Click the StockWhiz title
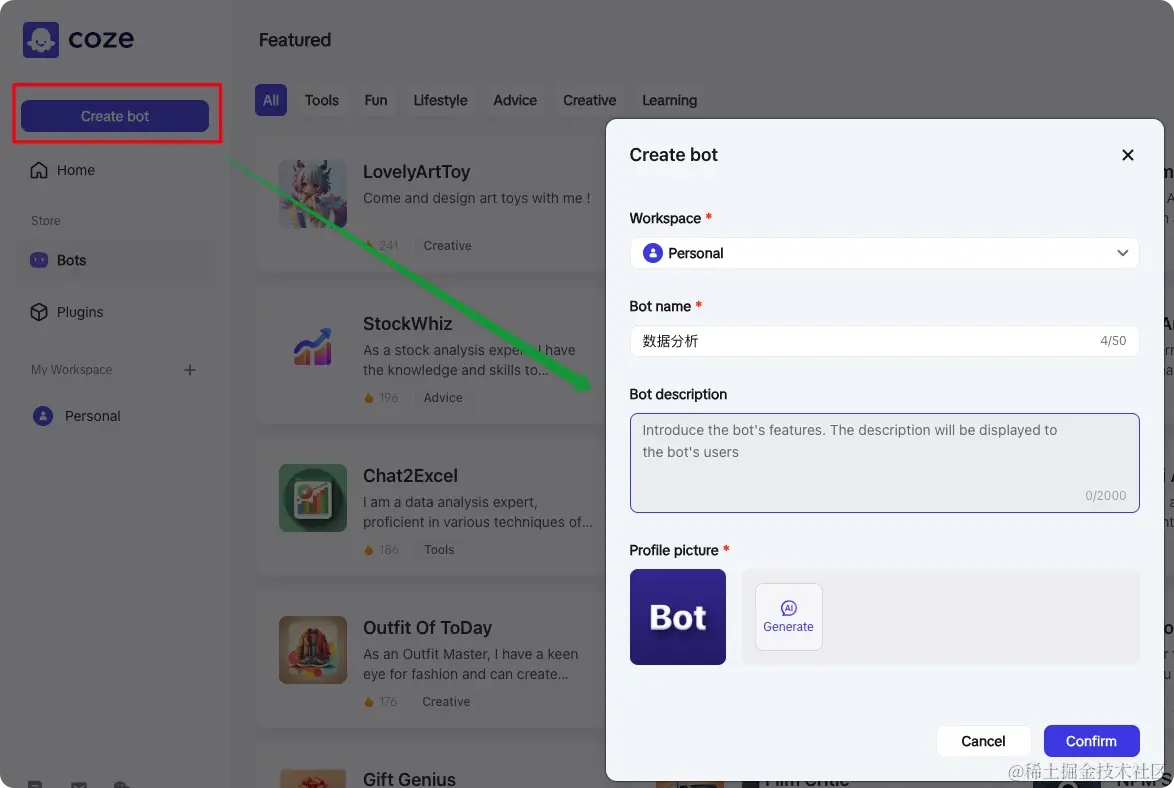The image size is (1174, 788). pyautogui.click(x=407, y=324)
